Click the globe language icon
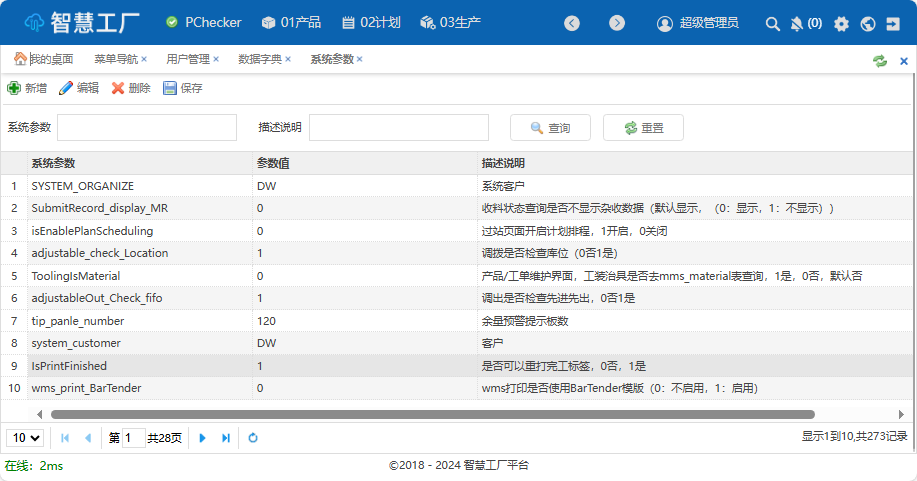This screenshot has width=917, height=481. pyautogui.click(x=867, y=23)
